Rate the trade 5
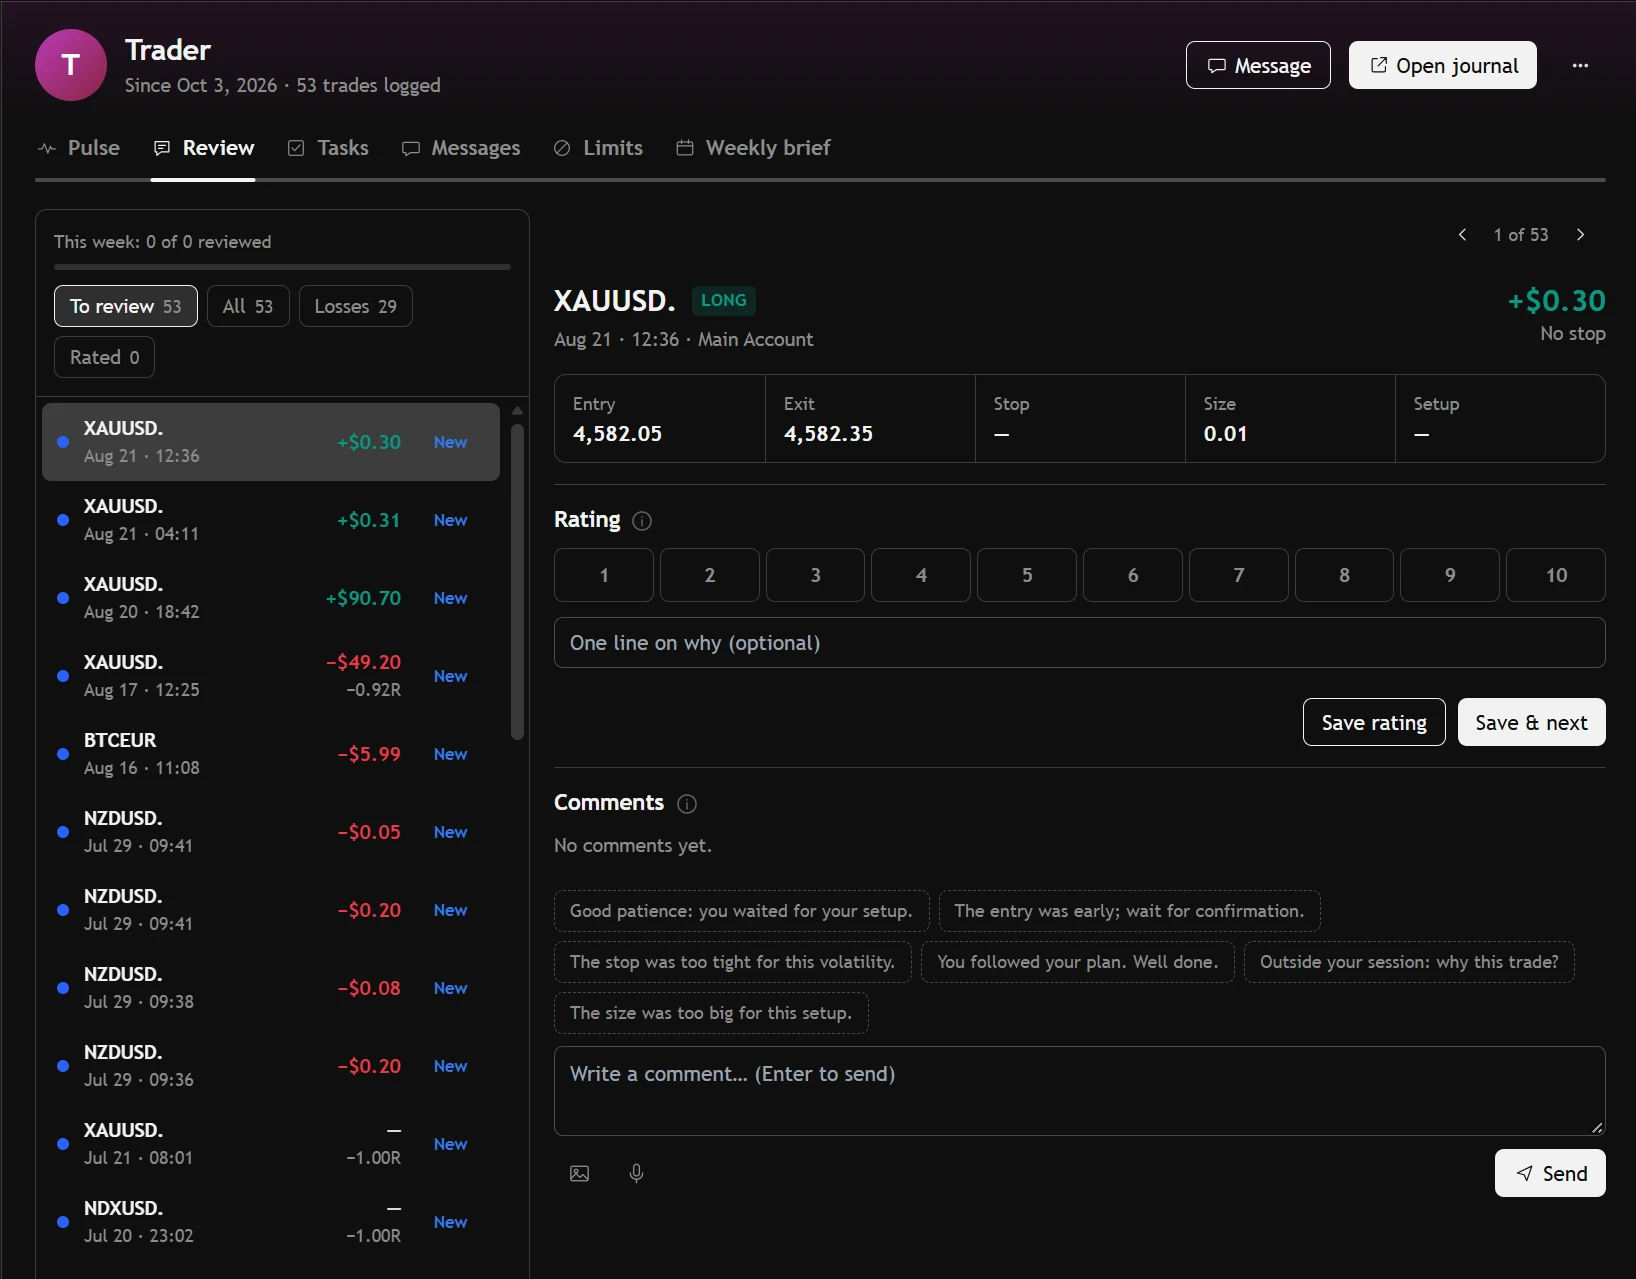 point(1027,575)
